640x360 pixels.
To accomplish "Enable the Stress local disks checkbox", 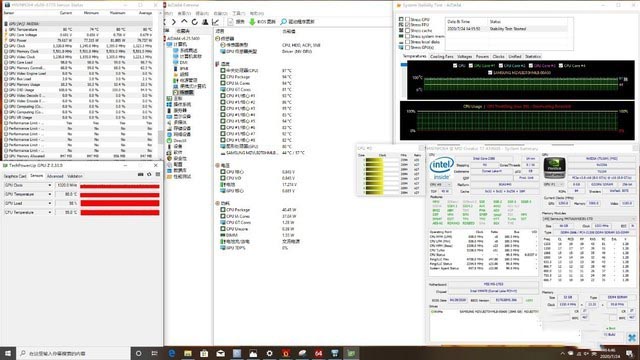I will tap(407, 42).
